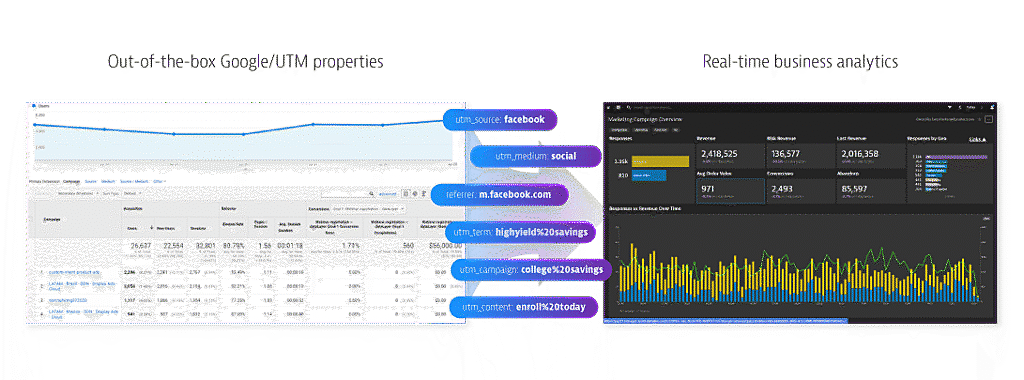Select the pie chart view icon
This screenshot has height=380, width=1024.
(x=415, y=193)
